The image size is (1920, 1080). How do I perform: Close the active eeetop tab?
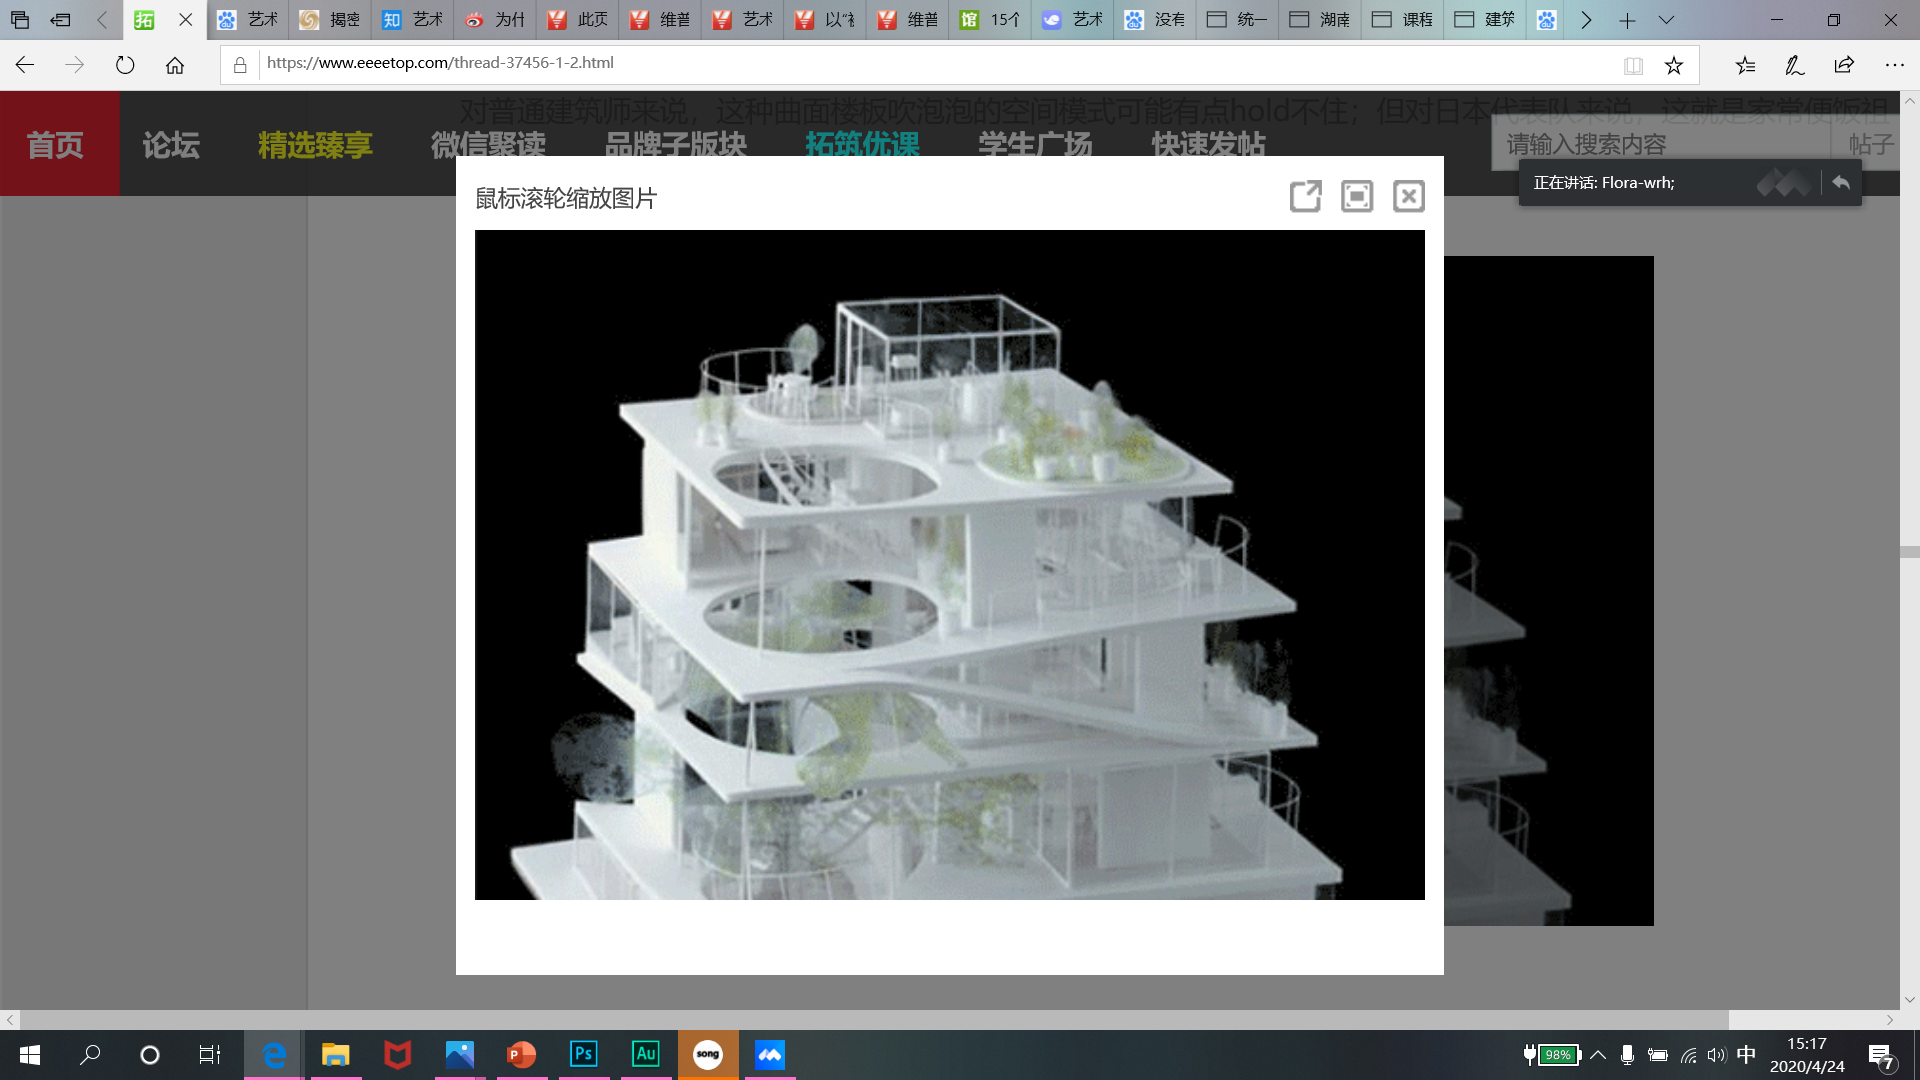coord(185,19)
